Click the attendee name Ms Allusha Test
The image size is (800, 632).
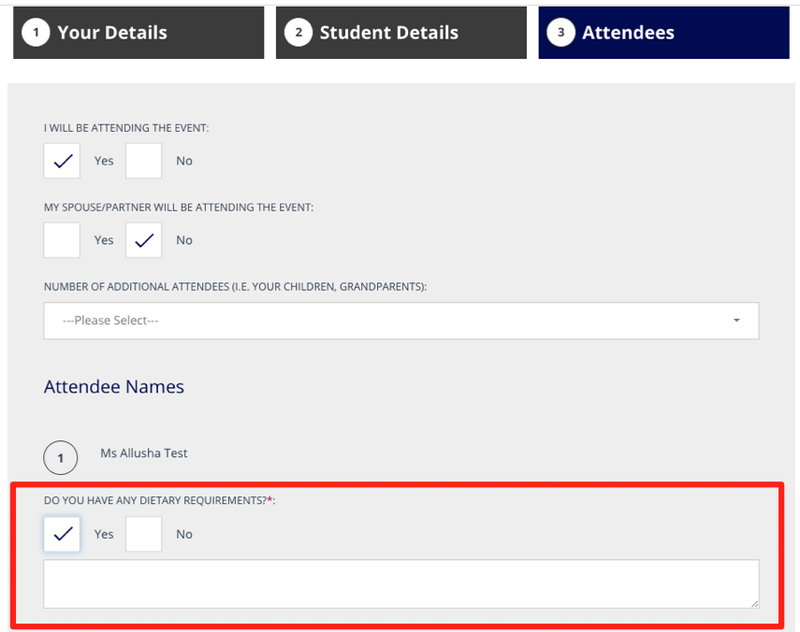144,453
